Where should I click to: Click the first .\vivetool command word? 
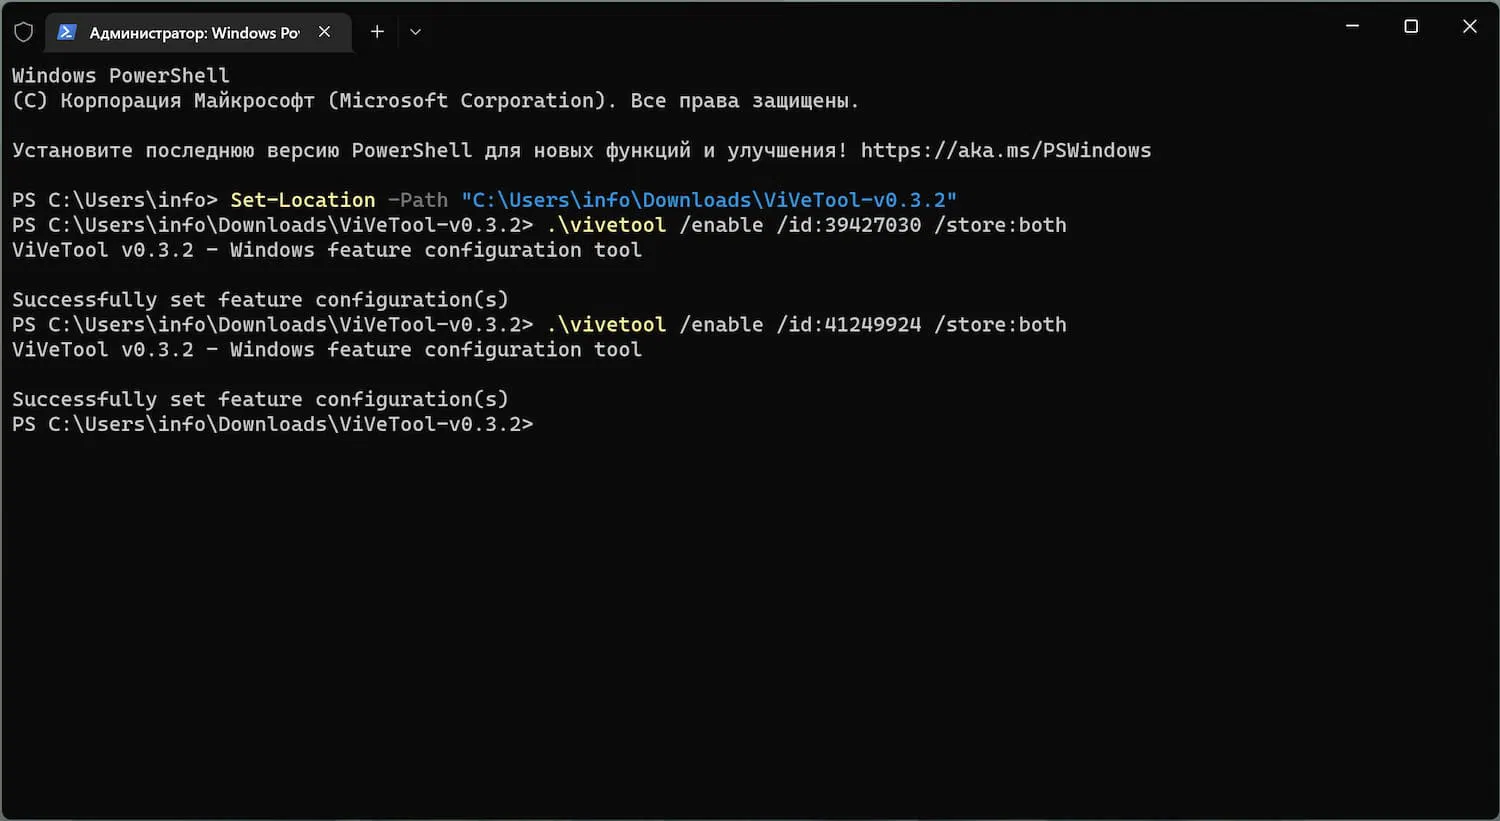[x=606, y=226]
